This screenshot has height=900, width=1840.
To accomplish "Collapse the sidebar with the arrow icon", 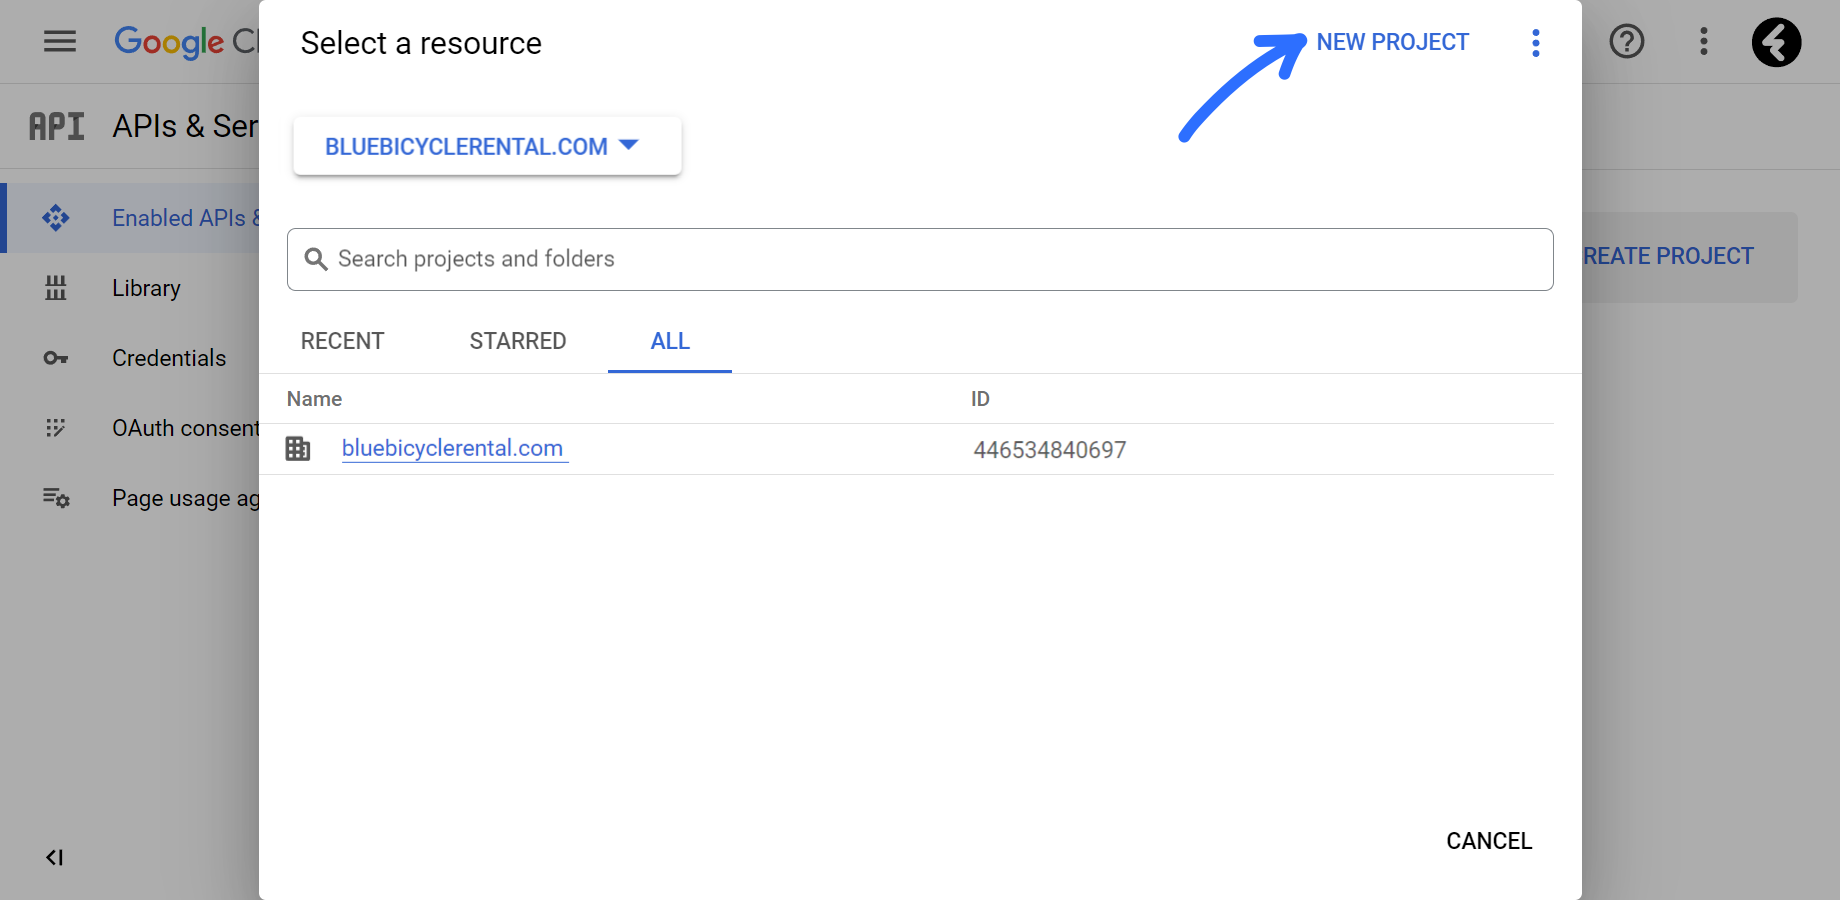I will tap(55, 857).
